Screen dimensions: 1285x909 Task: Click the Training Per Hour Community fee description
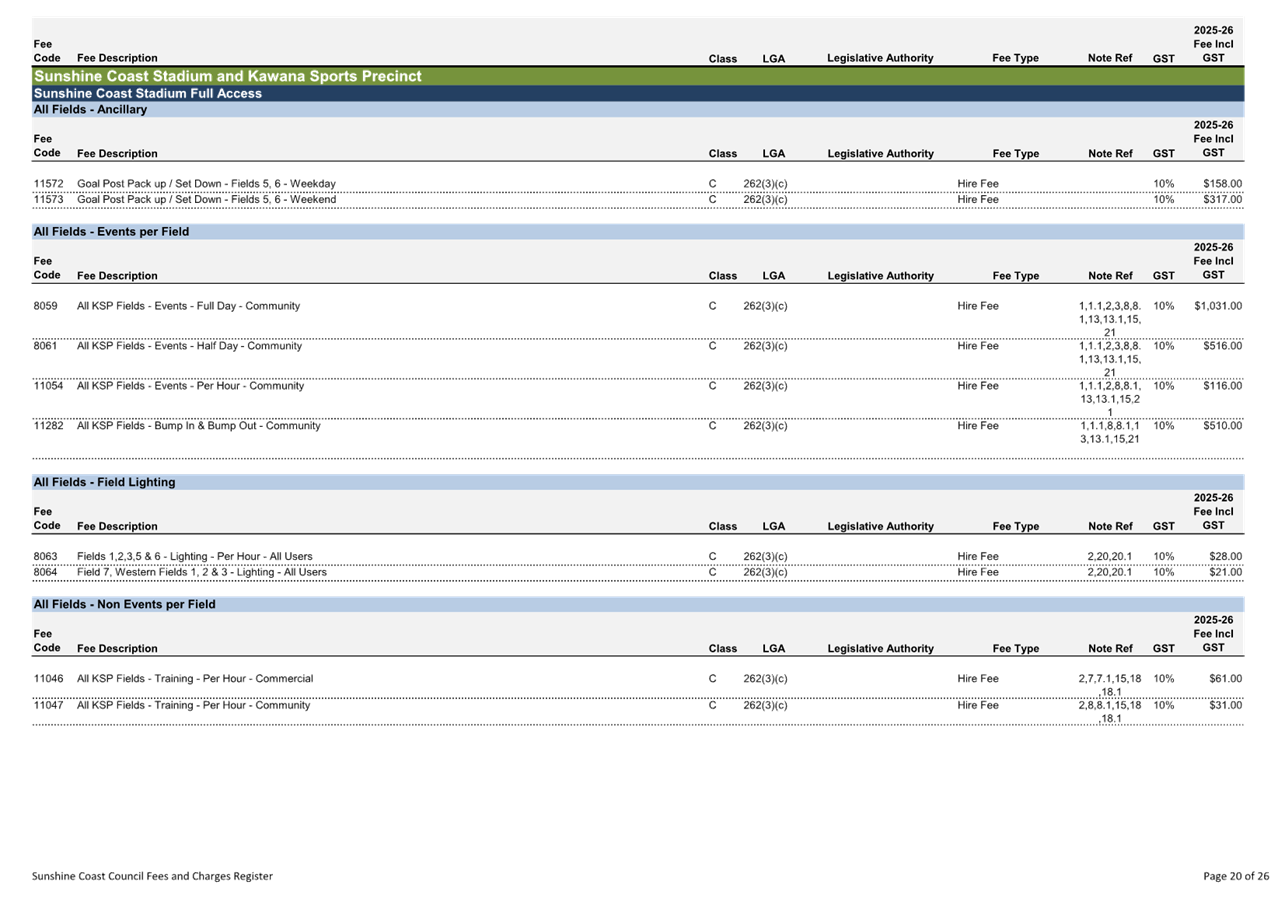click(x=193, y=705)
